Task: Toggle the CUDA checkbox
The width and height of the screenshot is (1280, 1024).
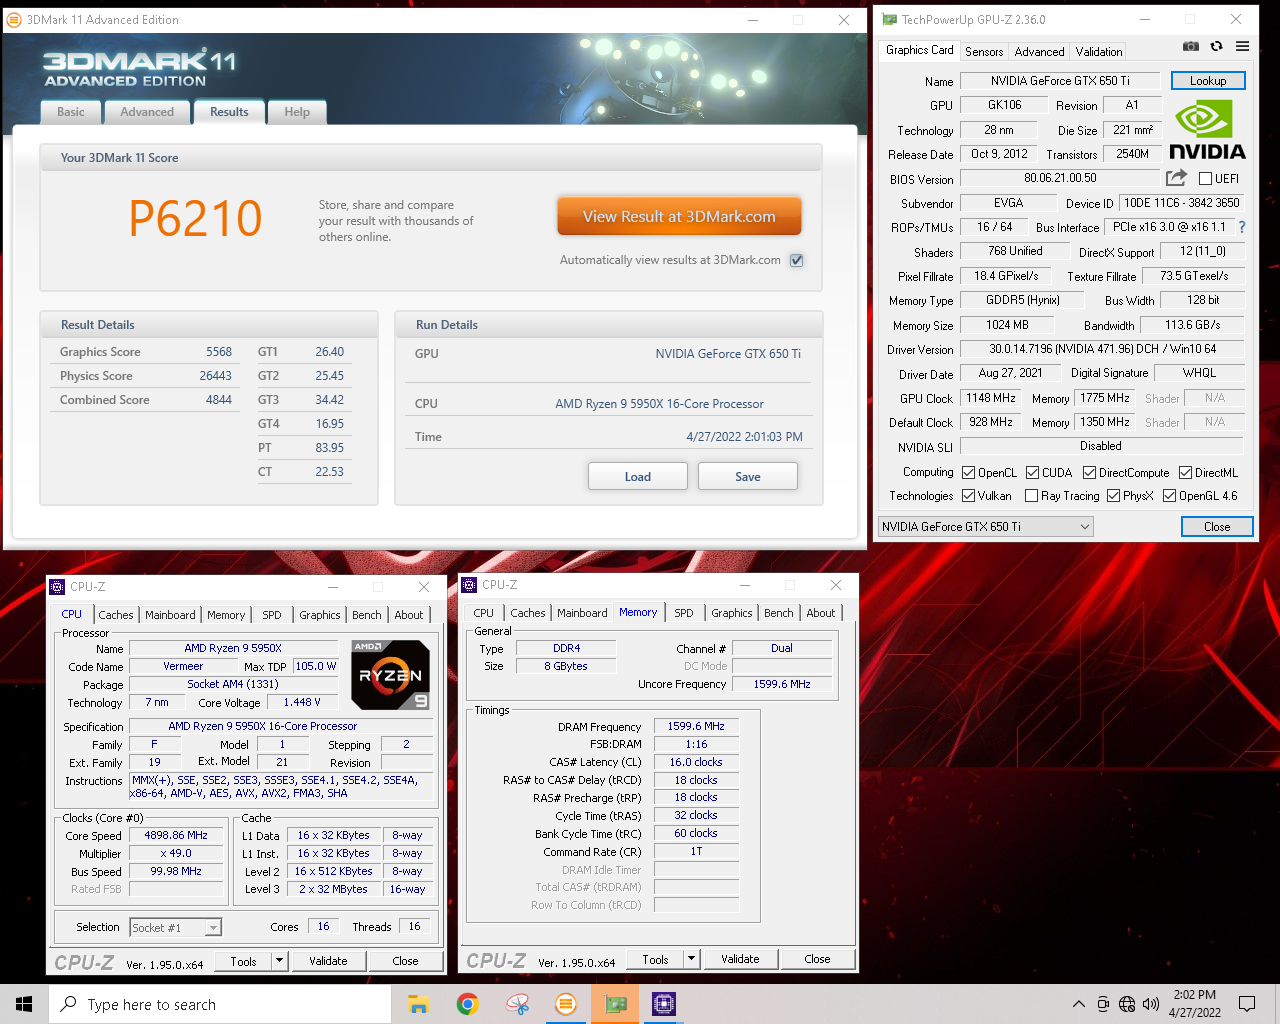Action: (1032, 473)
